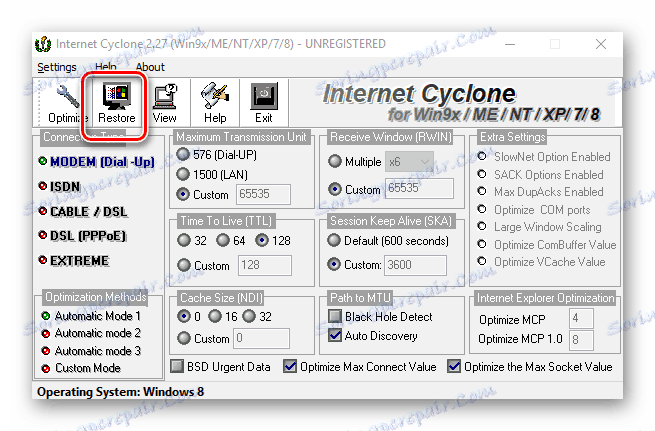
Task: Select the RWIN Custom radio button
Action: coord(335,189)
